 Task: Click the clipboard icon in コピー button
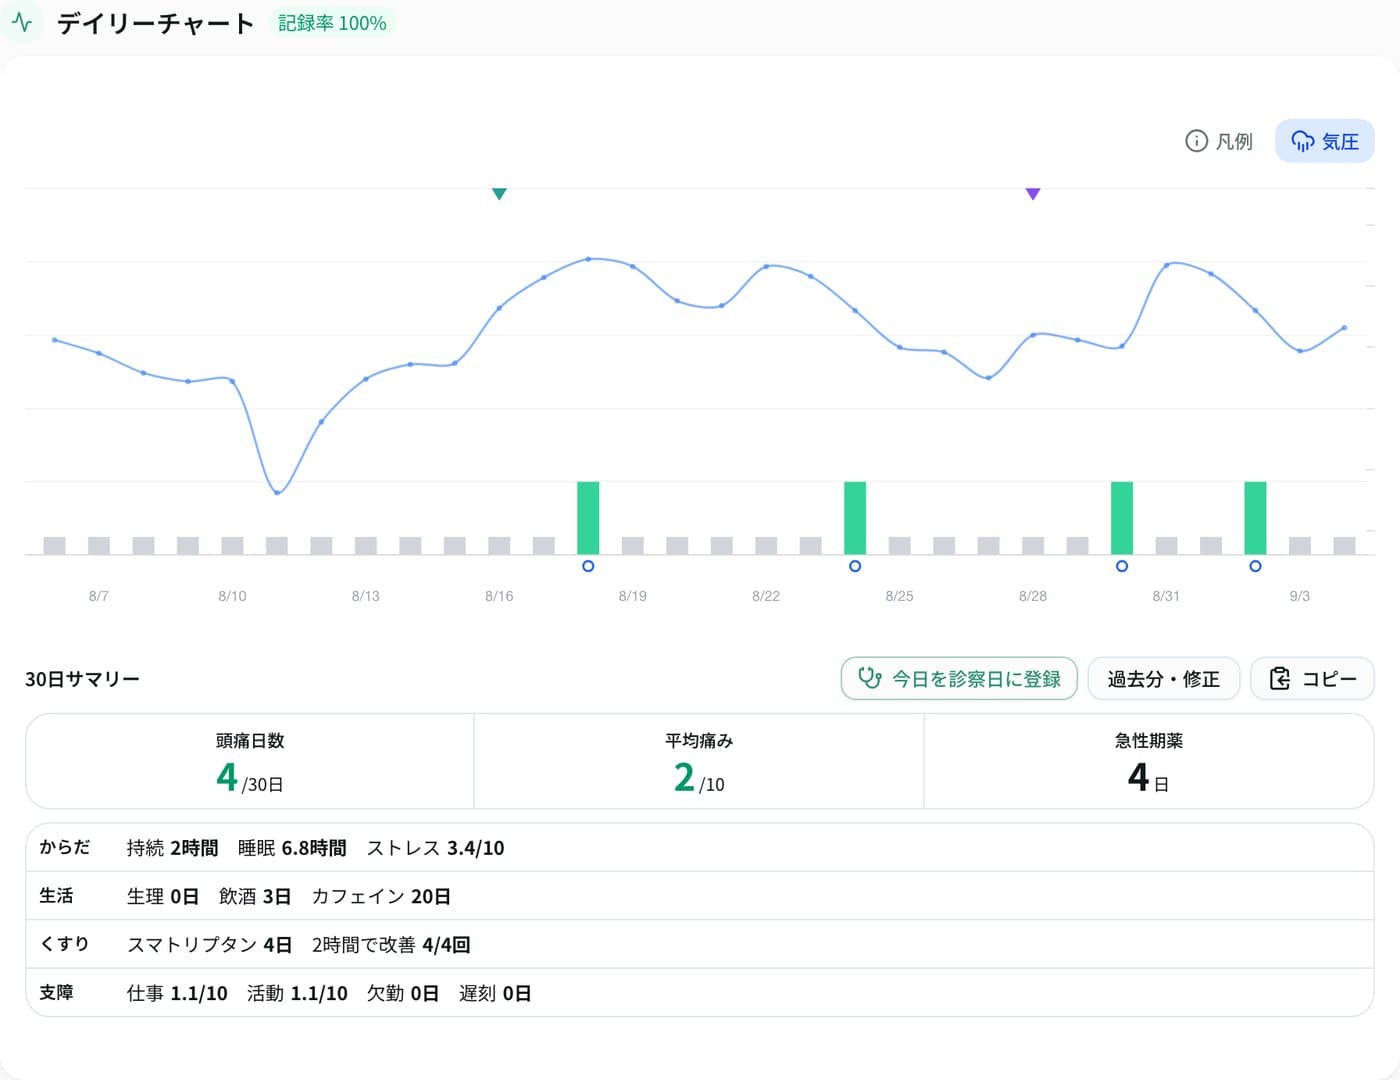click(x=1280, y=678)
